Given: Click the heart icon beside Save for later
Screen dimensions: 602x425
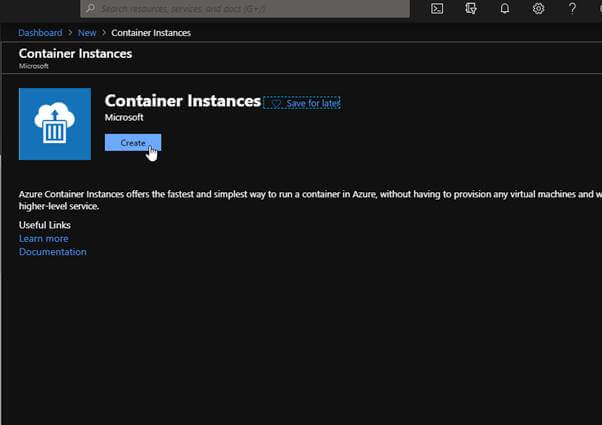Looking at the screenshot, I should click(x=276, y=104).
